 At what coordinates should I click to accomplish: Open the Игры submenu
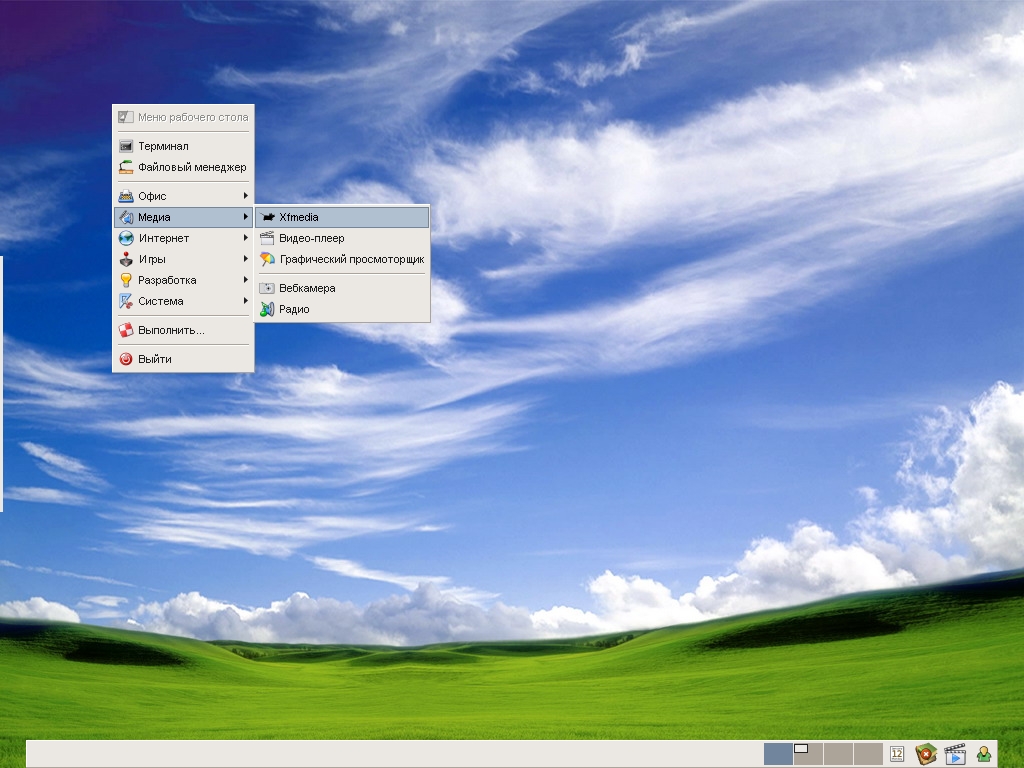pyautogui.click(x=183, y=259)
